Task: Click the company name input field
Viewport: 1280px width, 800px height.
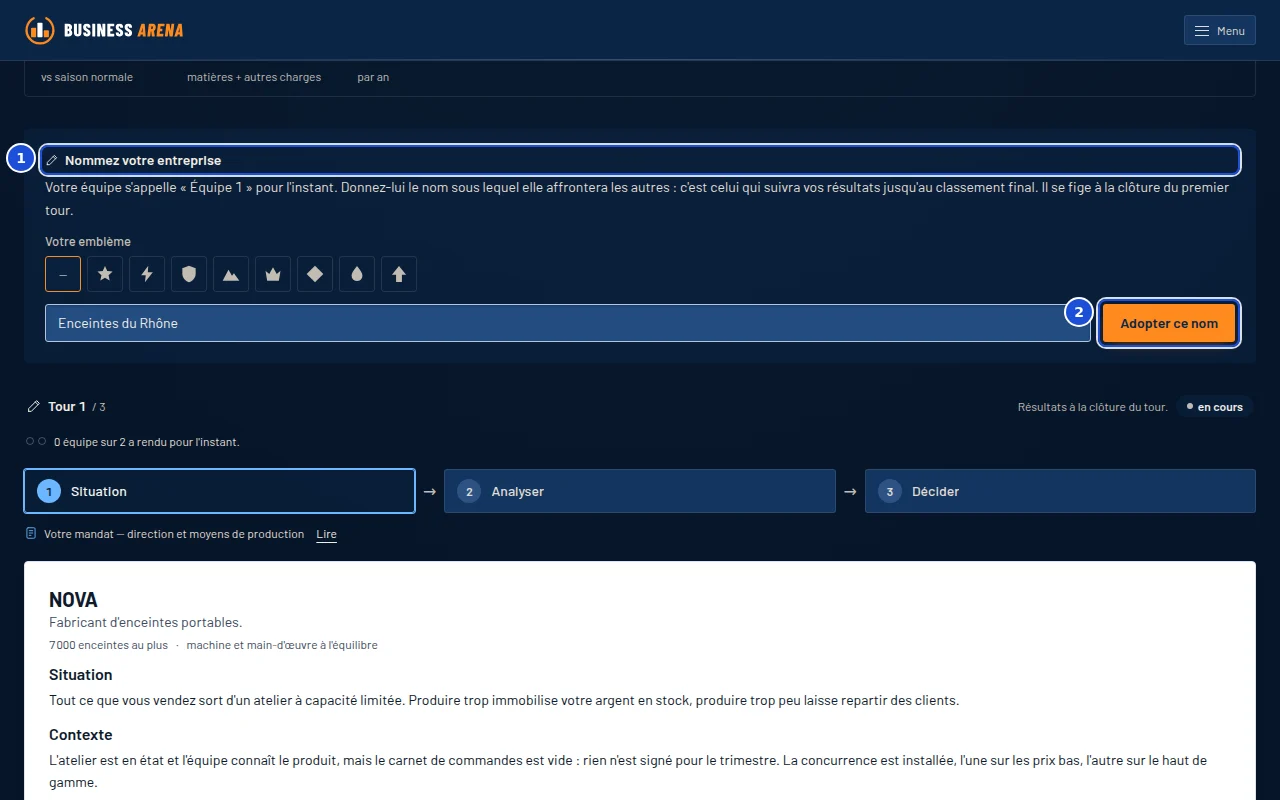Action: (568, 323)
